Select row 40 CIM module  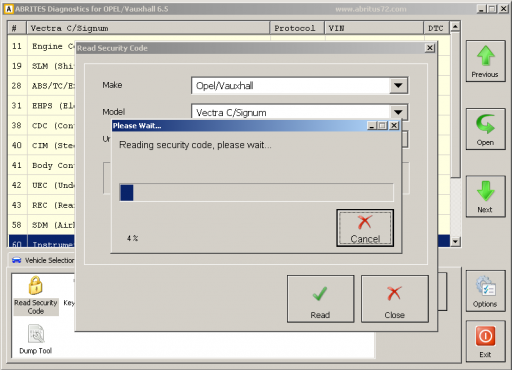pos(42,145)
